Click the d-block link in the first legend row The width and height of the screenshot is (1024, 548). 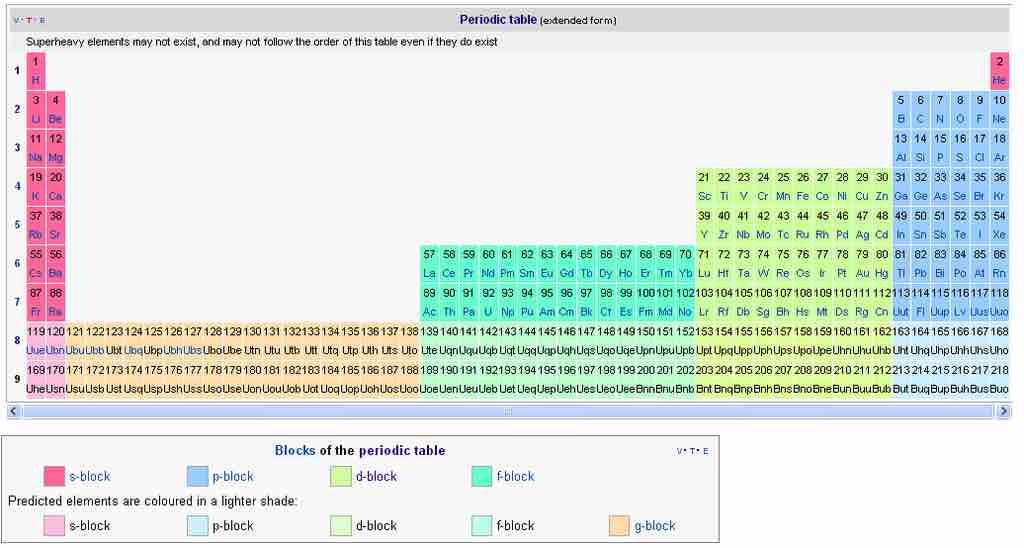tap(376, 477)
